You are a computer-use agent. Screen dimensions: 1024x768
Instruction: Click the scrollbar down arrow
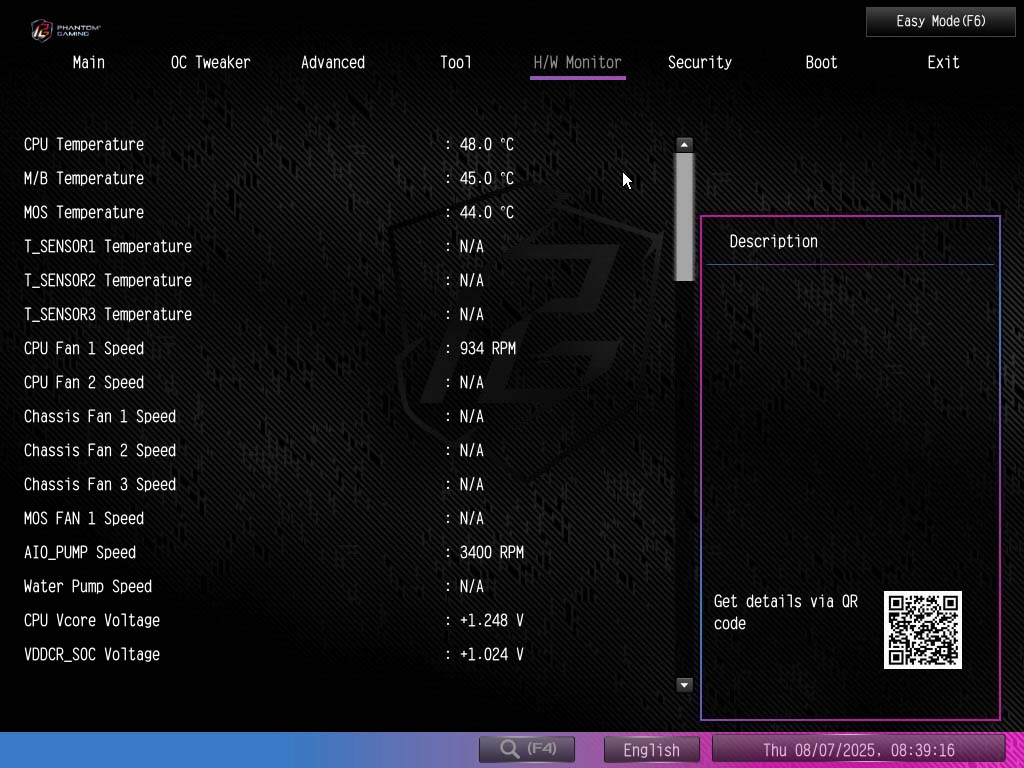click(684, 685)
